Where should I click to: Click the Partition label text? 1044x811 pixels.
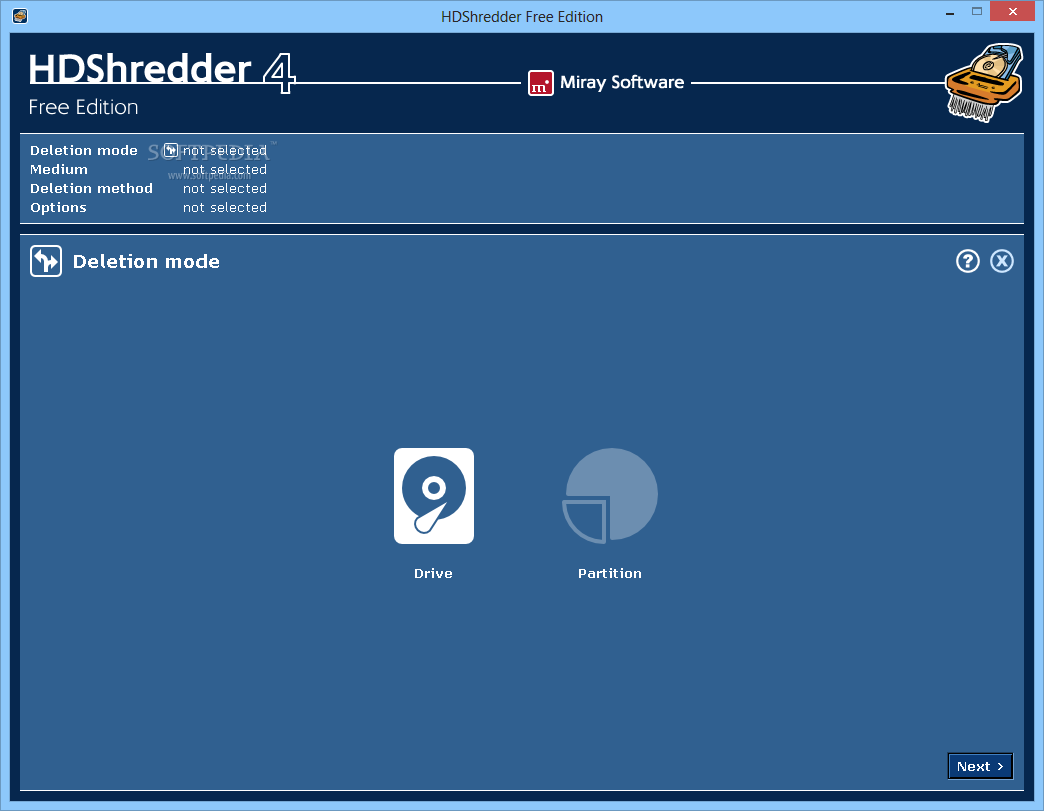pyautogui.click(x=610, y=573)
